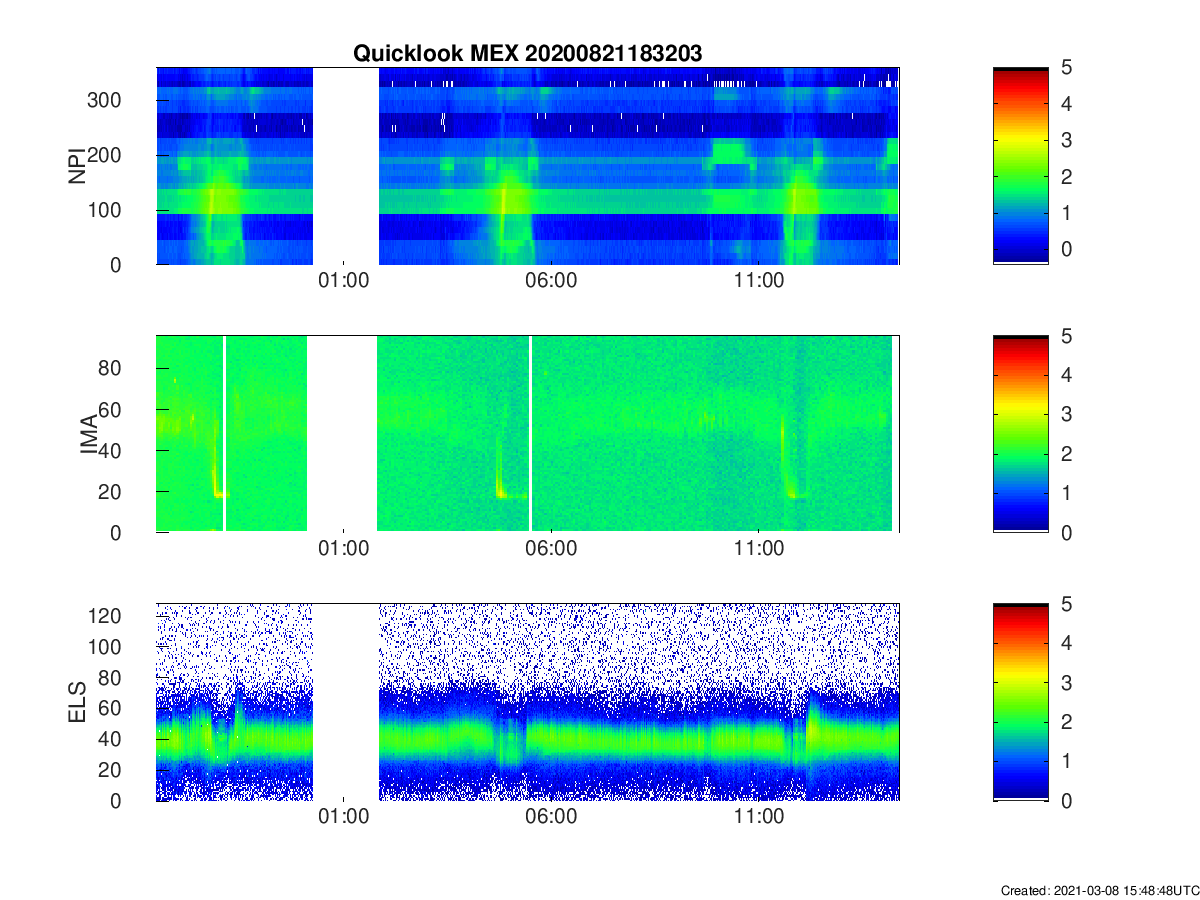Click the 3 label on NPI colorbar

1066,140
